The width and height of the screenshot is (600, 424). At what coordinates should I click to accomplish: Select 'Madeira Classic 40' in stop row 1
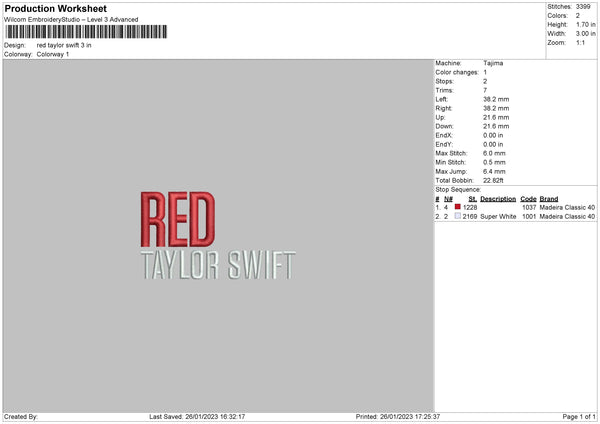[x=567, y=207]
